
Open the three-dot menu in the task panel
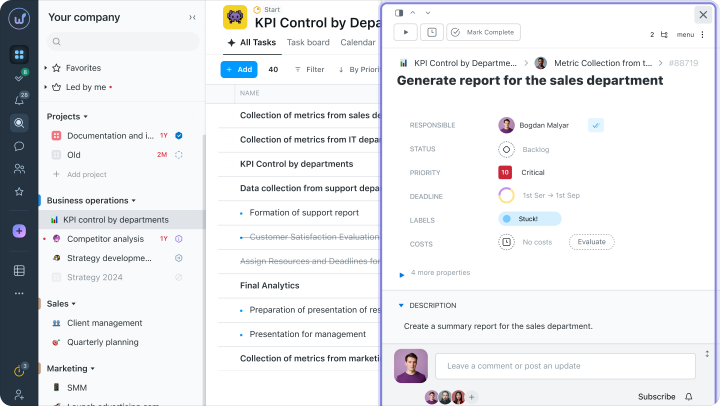(x=704, y=34)
